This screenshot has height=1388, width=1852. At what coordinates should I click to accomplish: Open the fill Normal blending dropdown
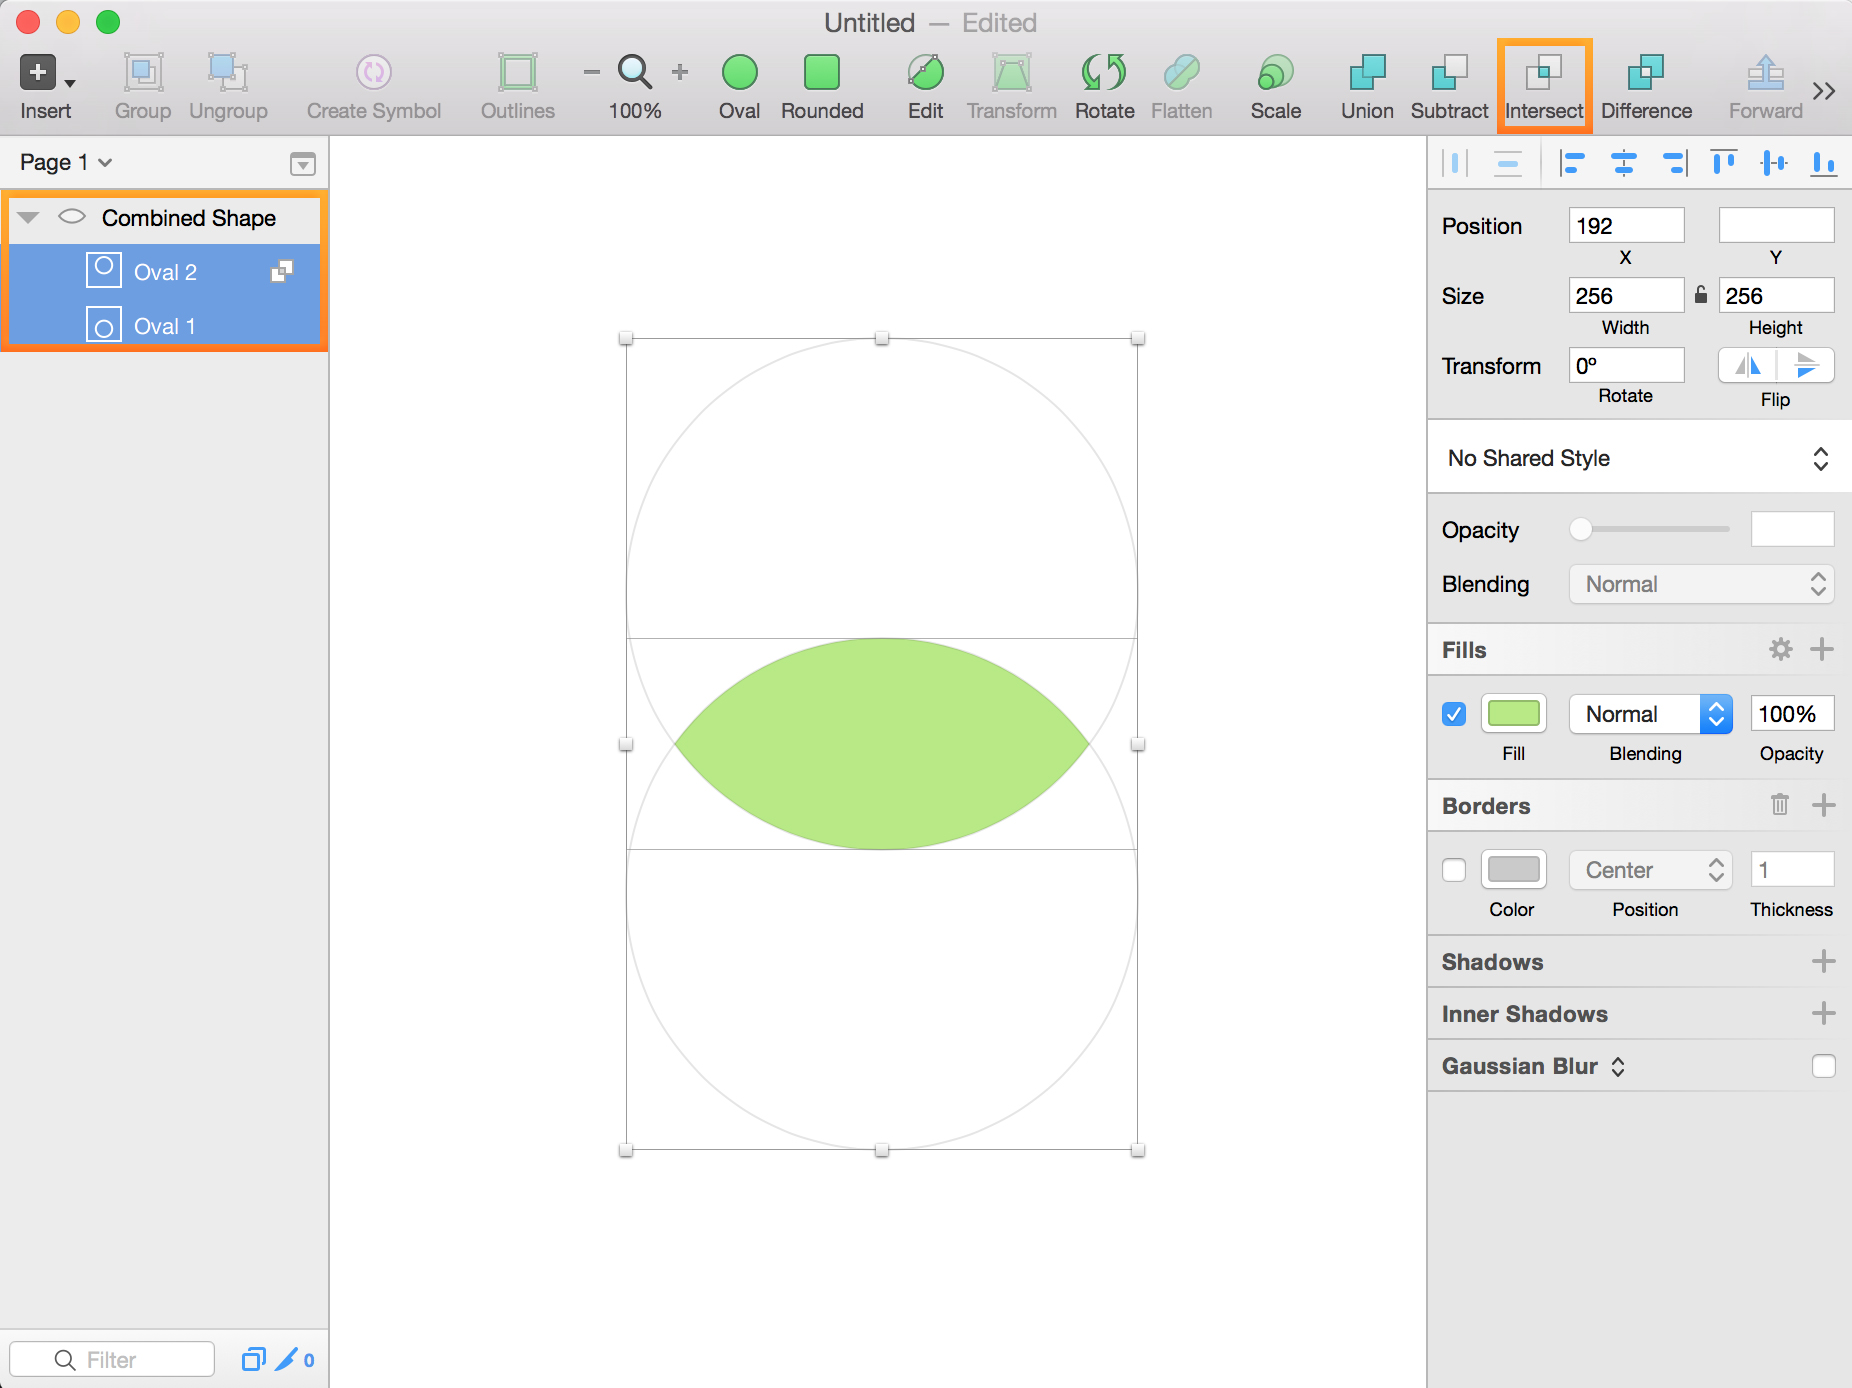point(1650,714)
